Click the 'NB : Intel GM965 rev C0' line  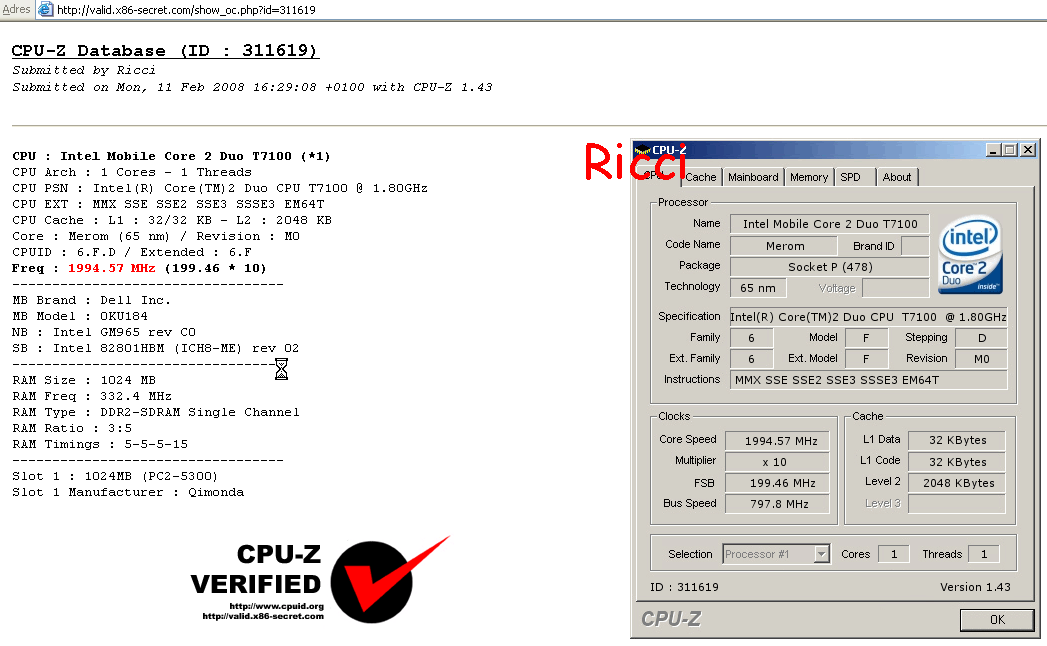point(104,332)
